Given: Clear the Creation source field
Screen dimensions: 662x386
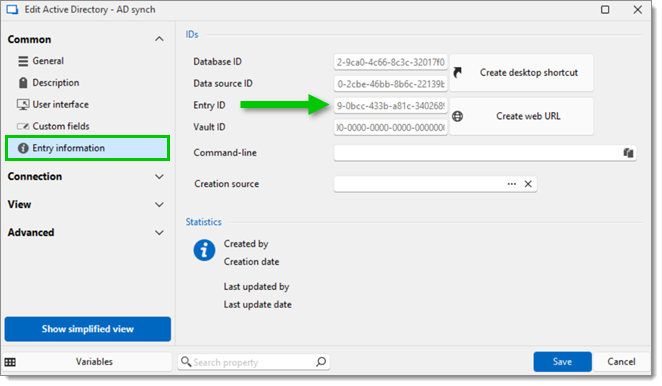Looking at the screenshot, I should pyautogui.click(x=528, y=184).
